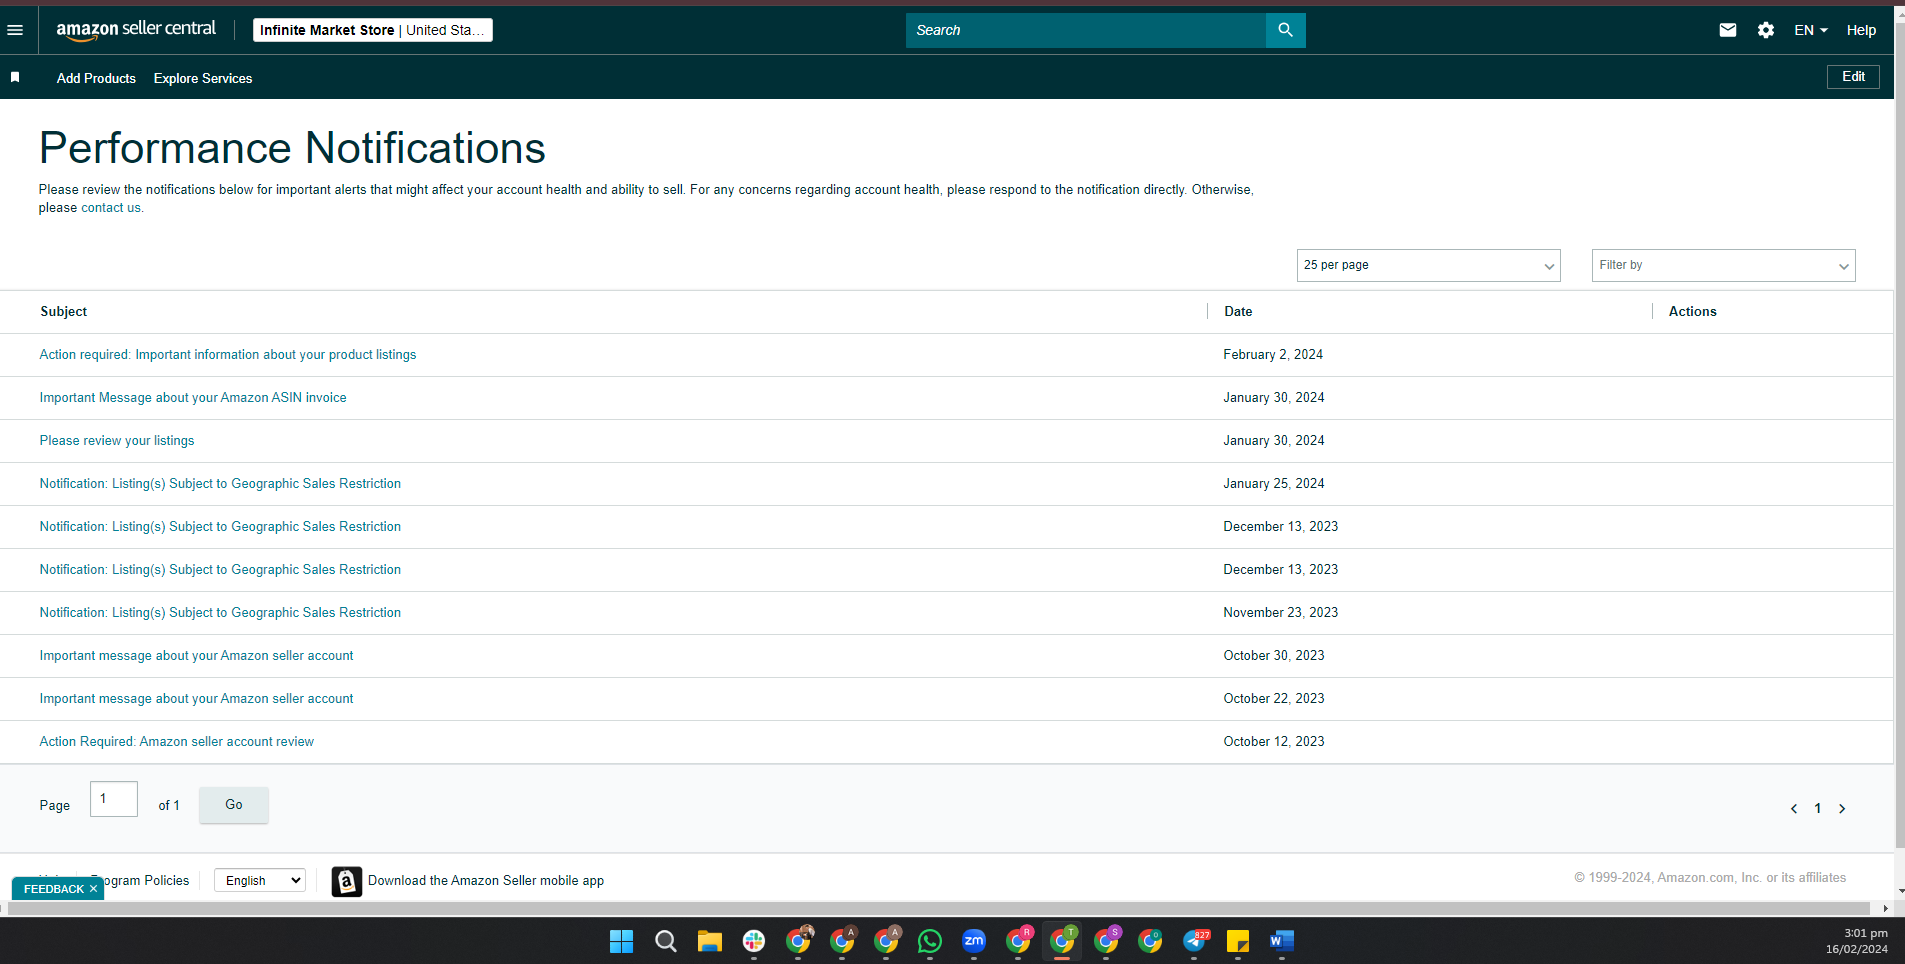This screenshot has height=964, width=1905.
Task: Open the settings gear icon
Action: (1766, 30)
